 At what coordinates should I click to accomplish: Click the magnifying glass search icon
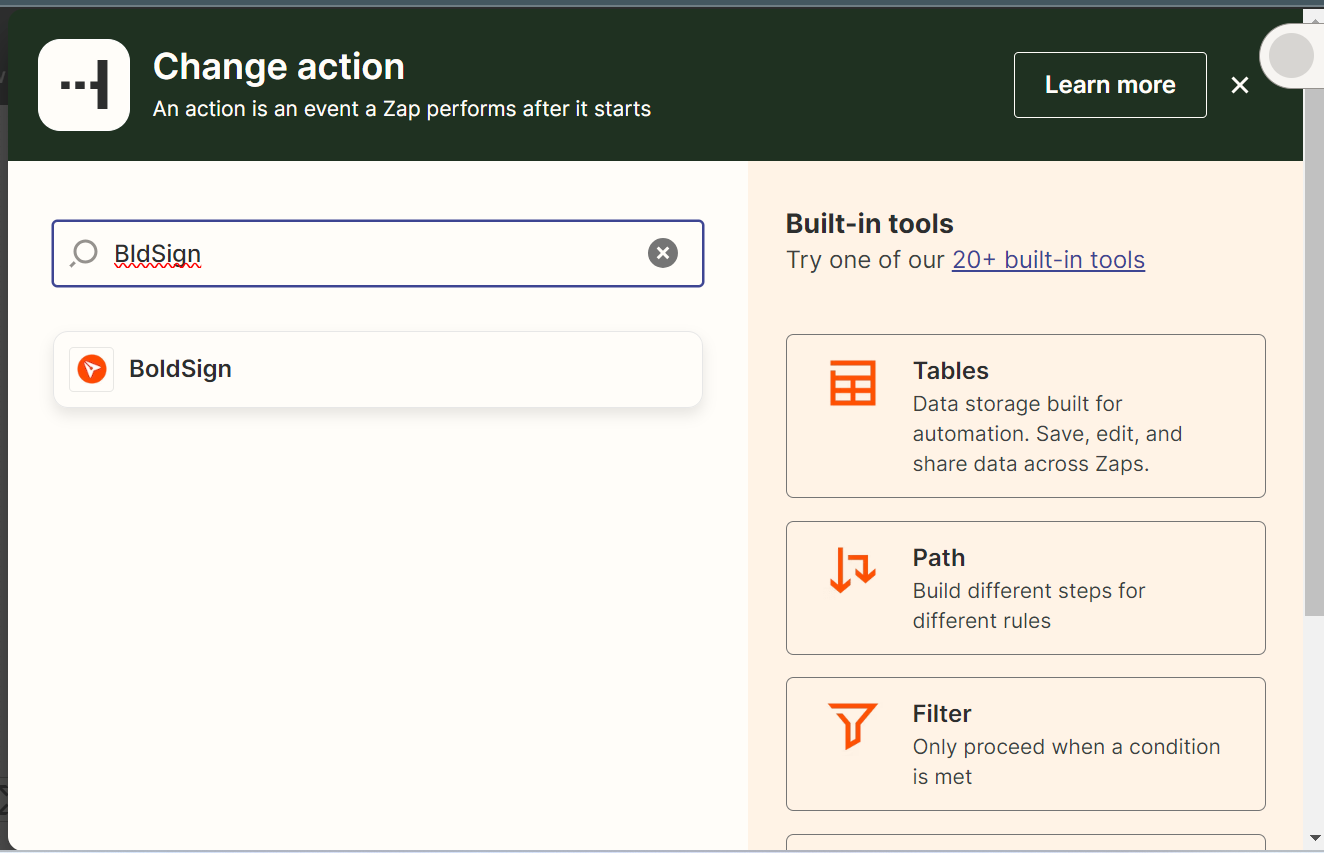(x=84, y=254)
